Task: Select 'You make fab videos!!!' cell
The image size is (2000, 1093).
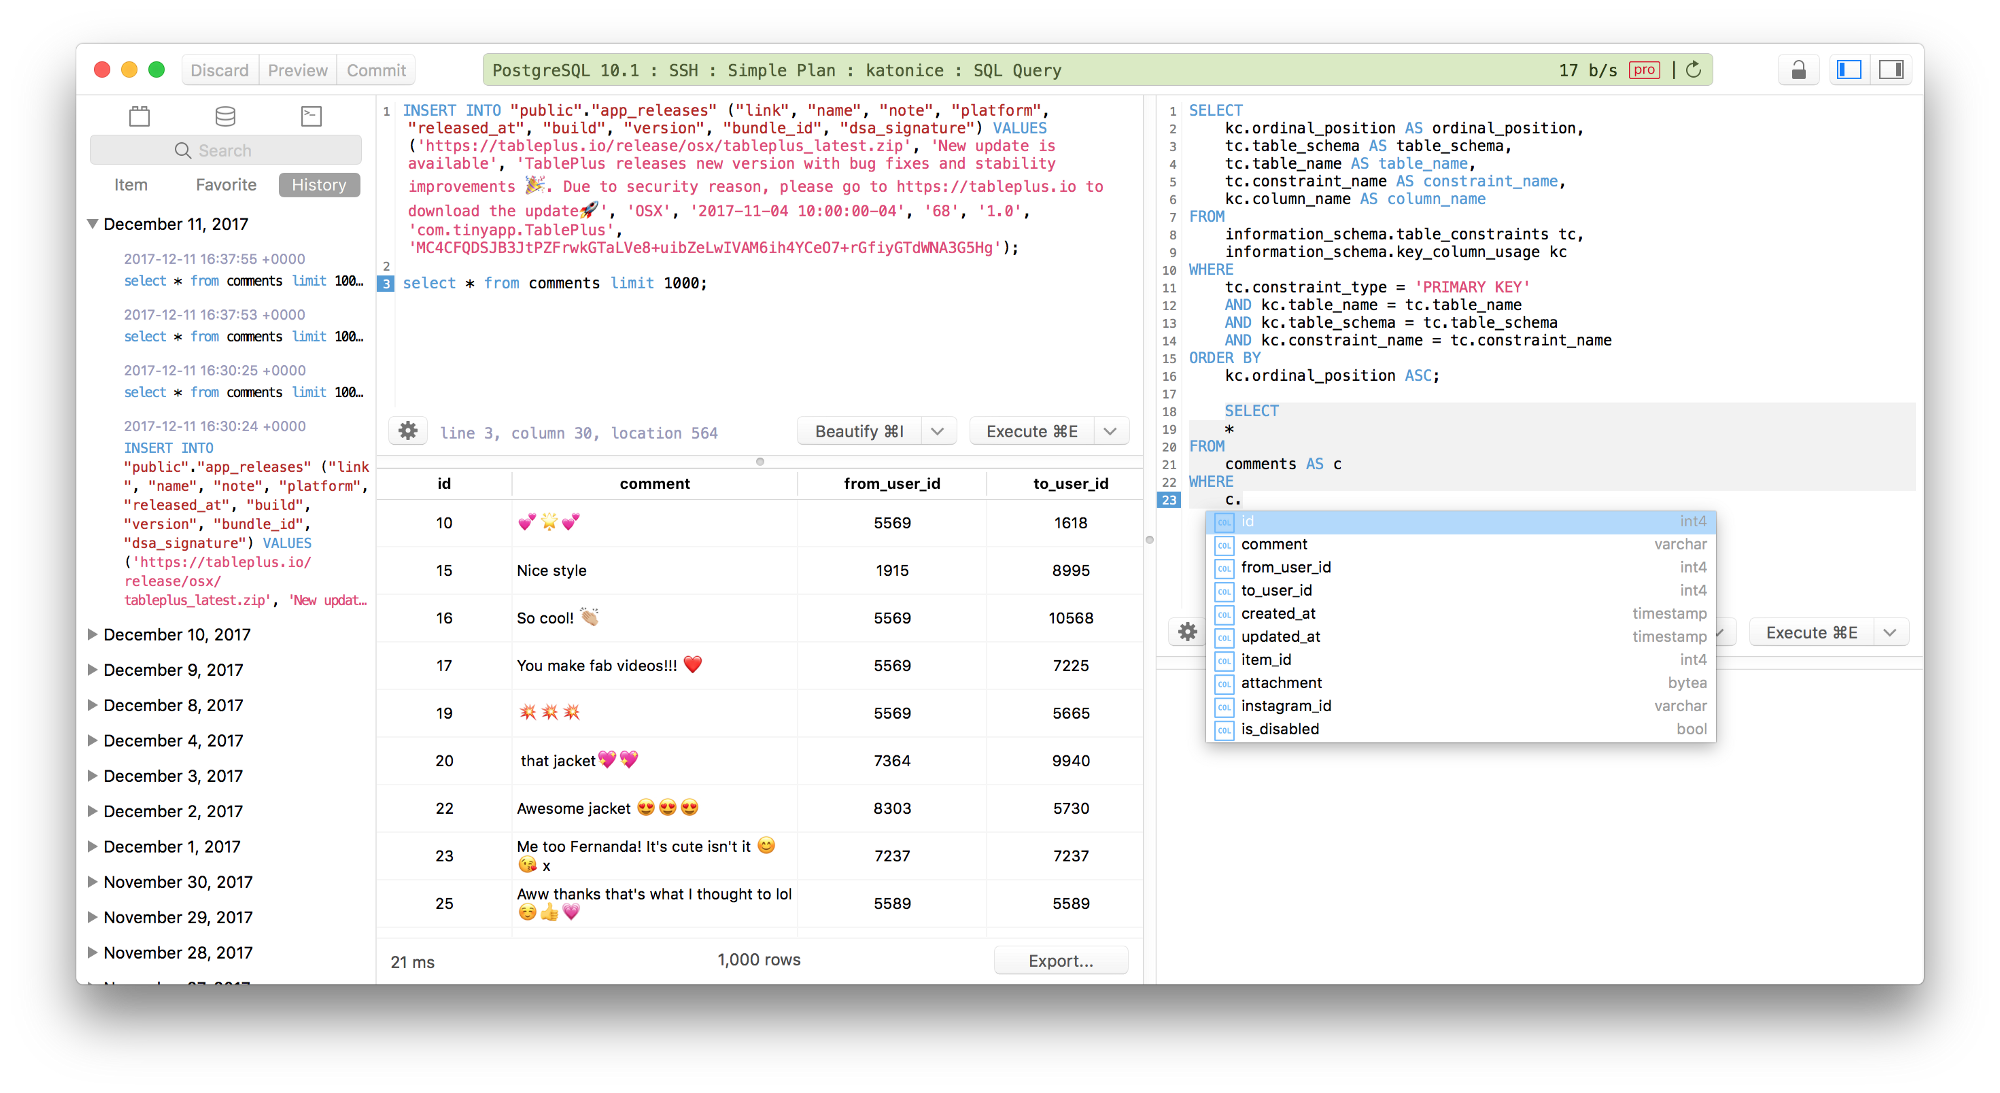Action: coord(655,665)
